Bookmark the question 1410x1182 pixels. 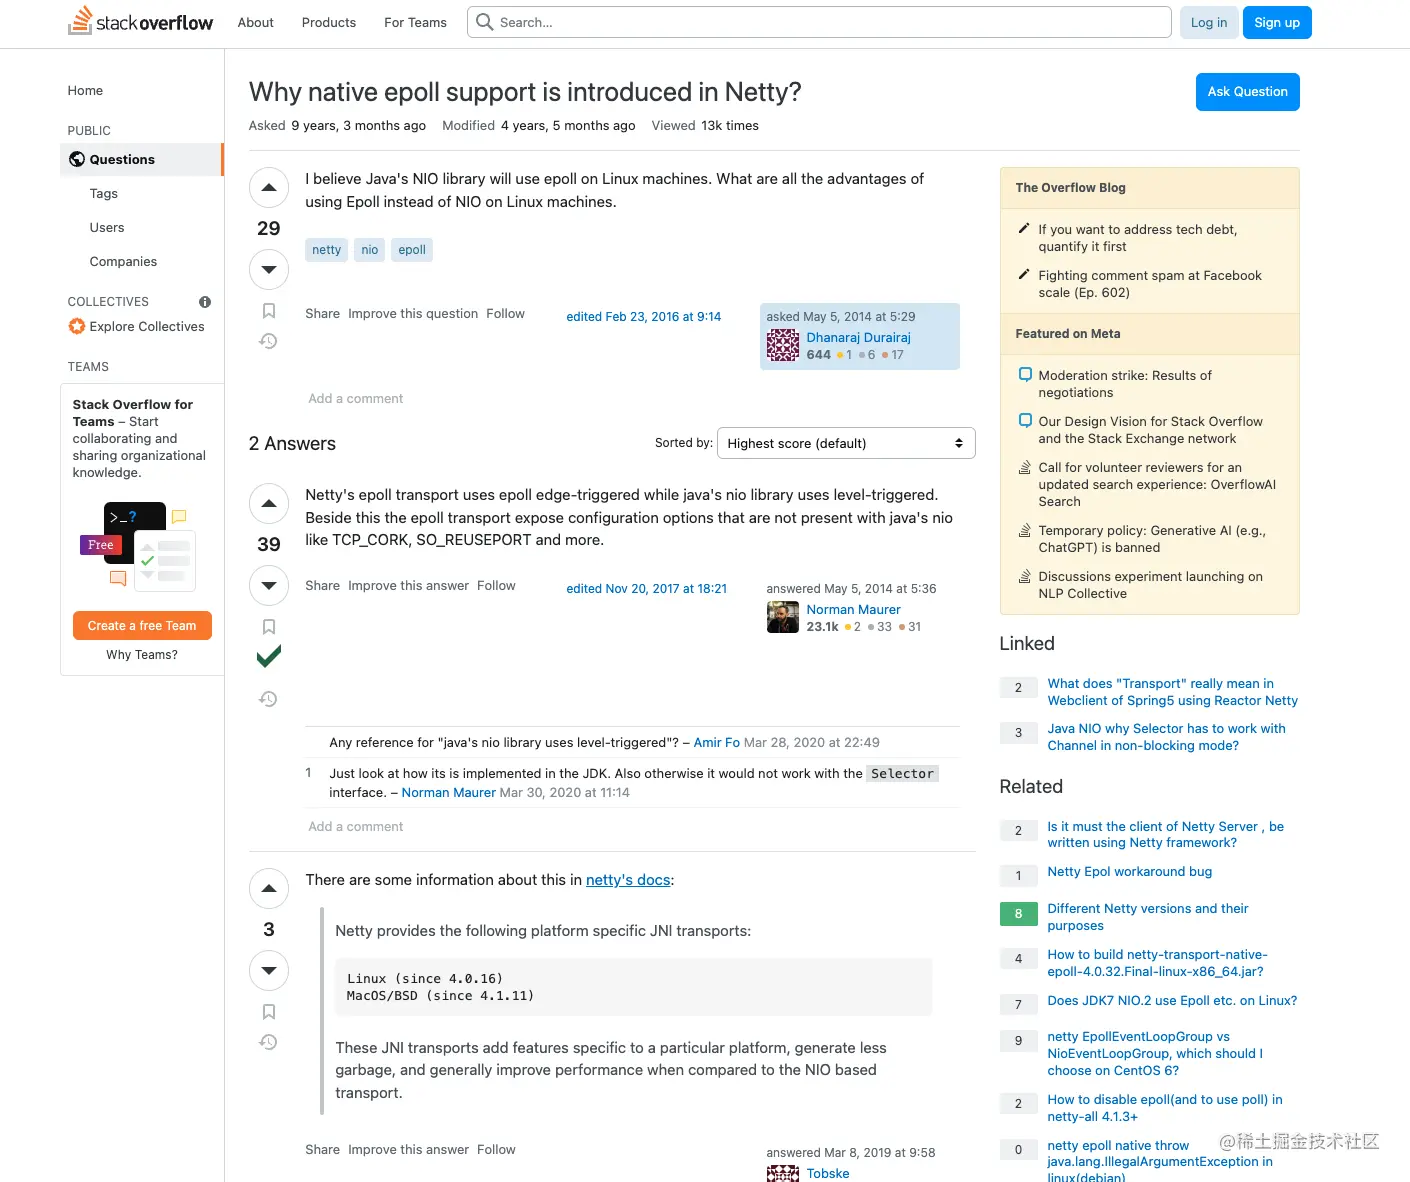click(x=269, y=311)
